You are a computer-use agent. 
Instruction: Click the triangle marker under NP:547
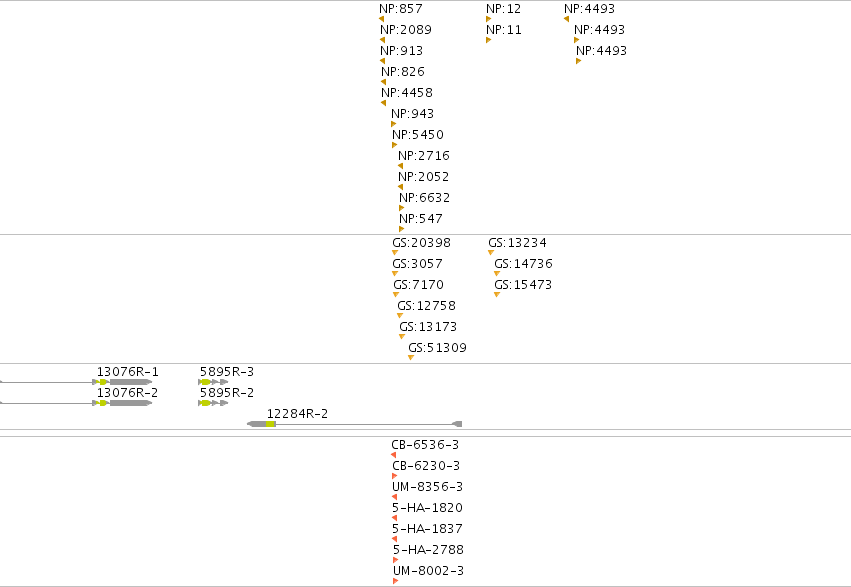[402, 229]
